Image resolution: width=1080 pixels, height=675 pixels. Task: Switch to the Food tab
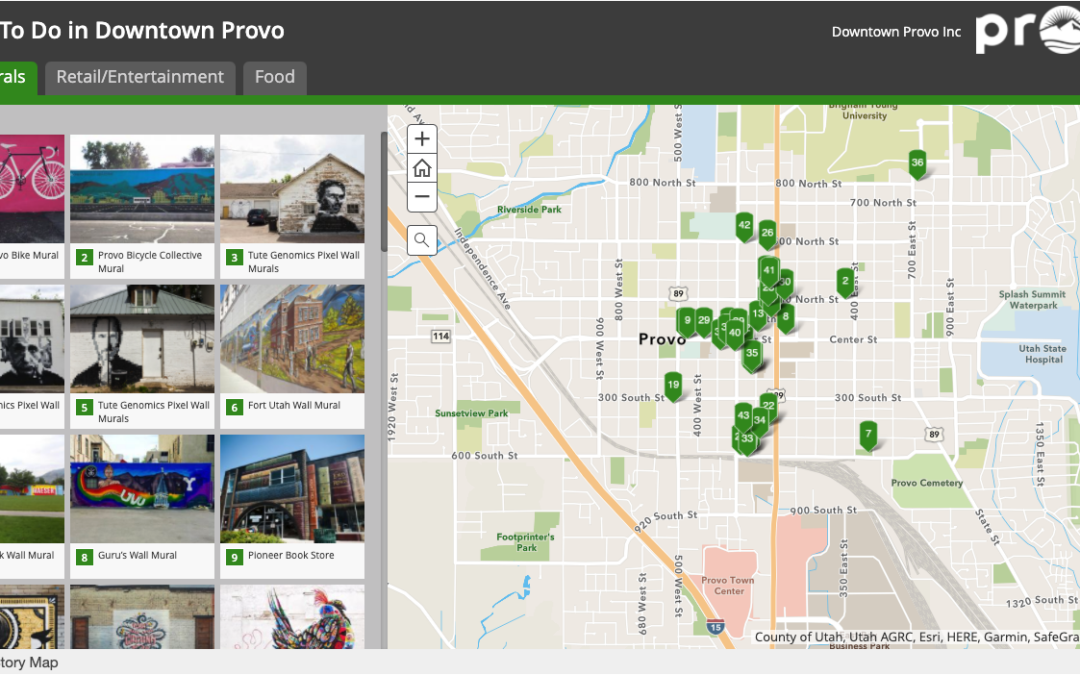click(275, 78)
